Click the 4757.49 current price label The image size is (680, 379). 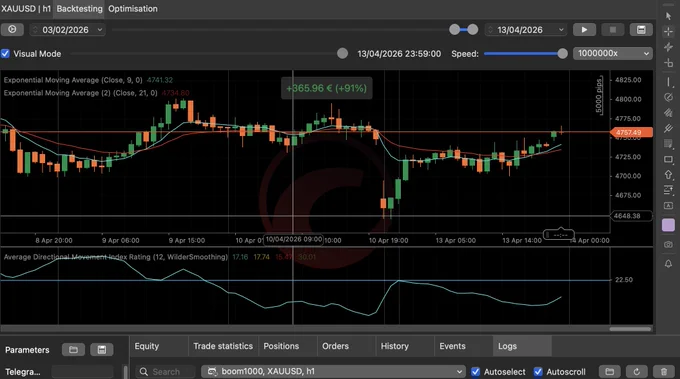tap(631, 132)
